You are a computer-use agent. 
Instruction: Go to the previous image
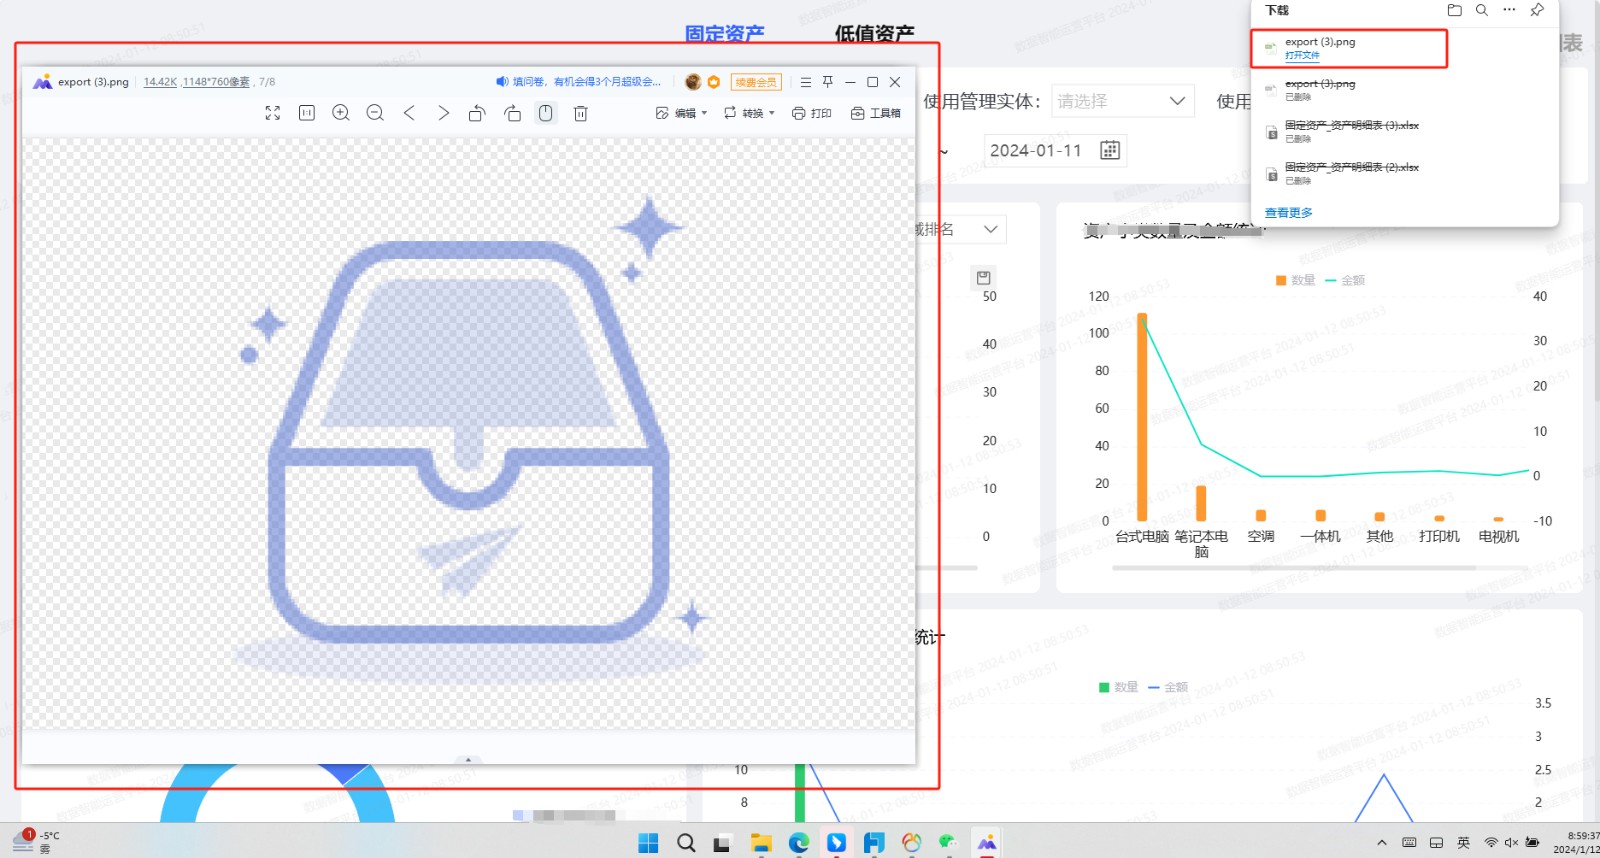409,114
